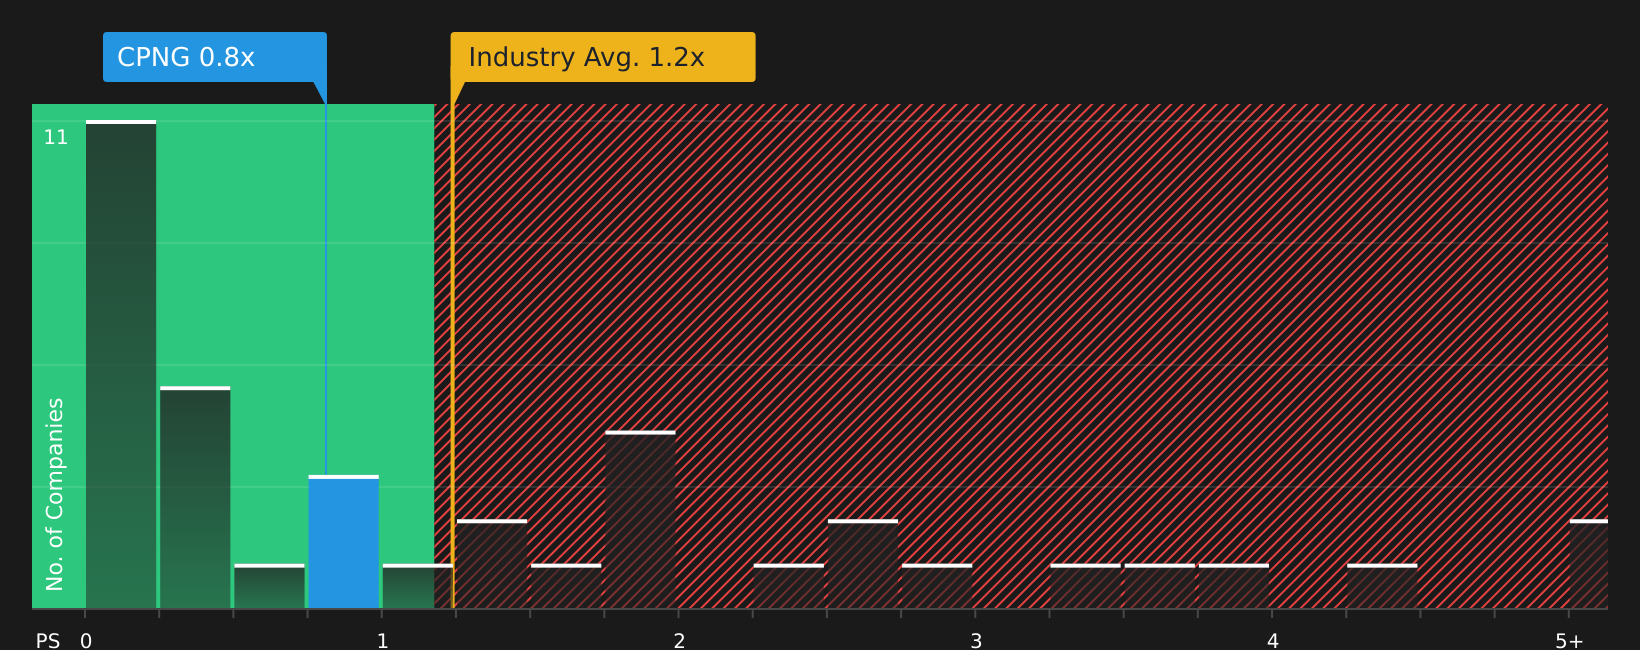Click the x-axis label '4'
This screenshot has width=1640, height=650.
coord(1273,641)
